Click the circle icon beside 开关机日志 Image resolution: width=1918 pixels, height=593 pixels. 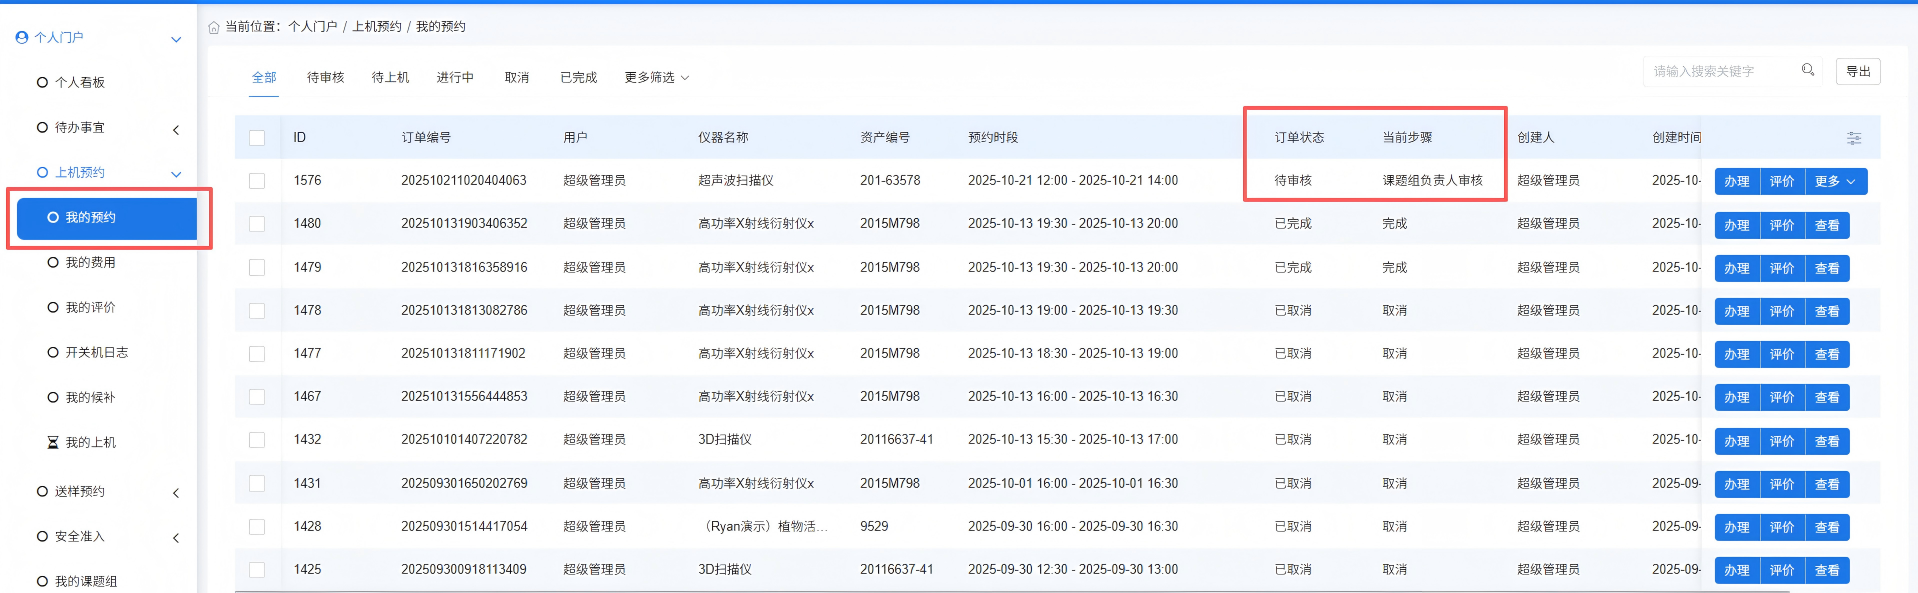click(53, 352)
